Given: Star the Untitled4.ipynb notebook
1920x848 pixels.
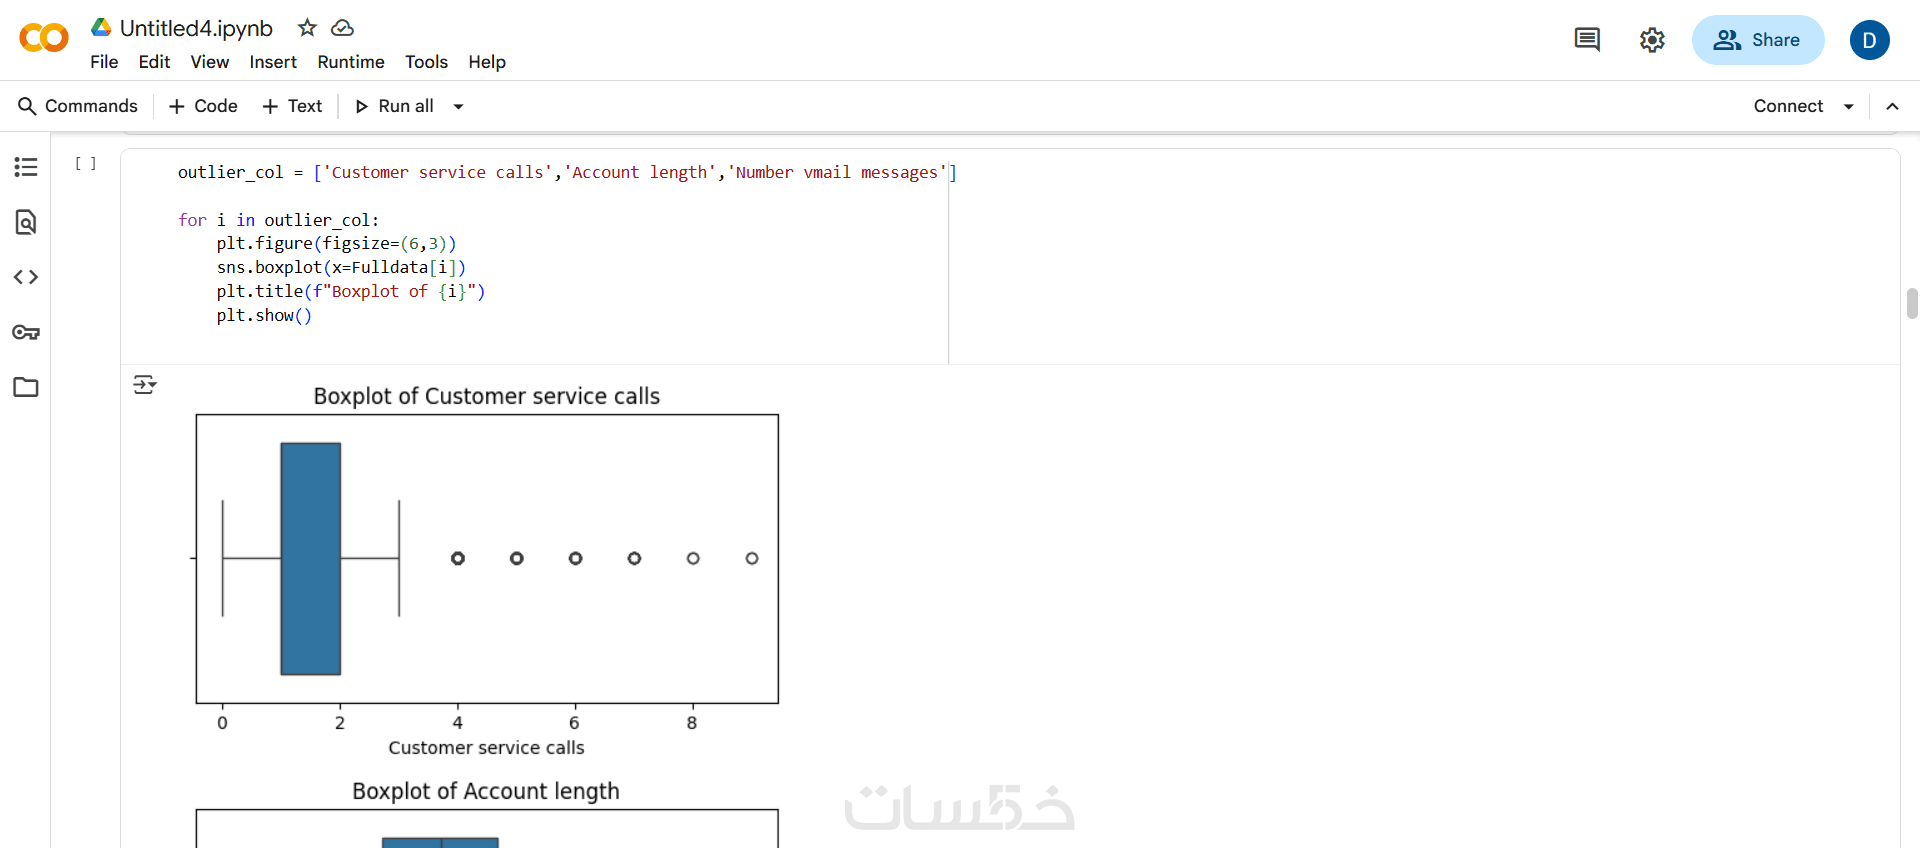Looking at the screenshot, I should pyautogui.click(x=307, y=28).
